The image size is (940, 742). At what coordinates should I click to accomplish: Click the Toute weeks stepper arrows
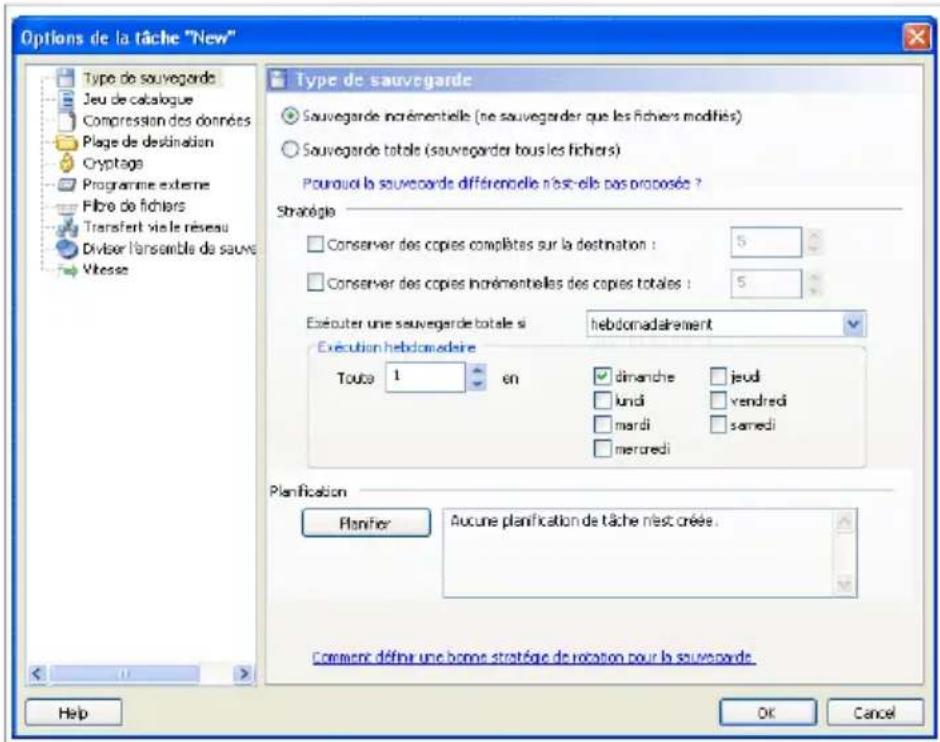coord(477,377)
